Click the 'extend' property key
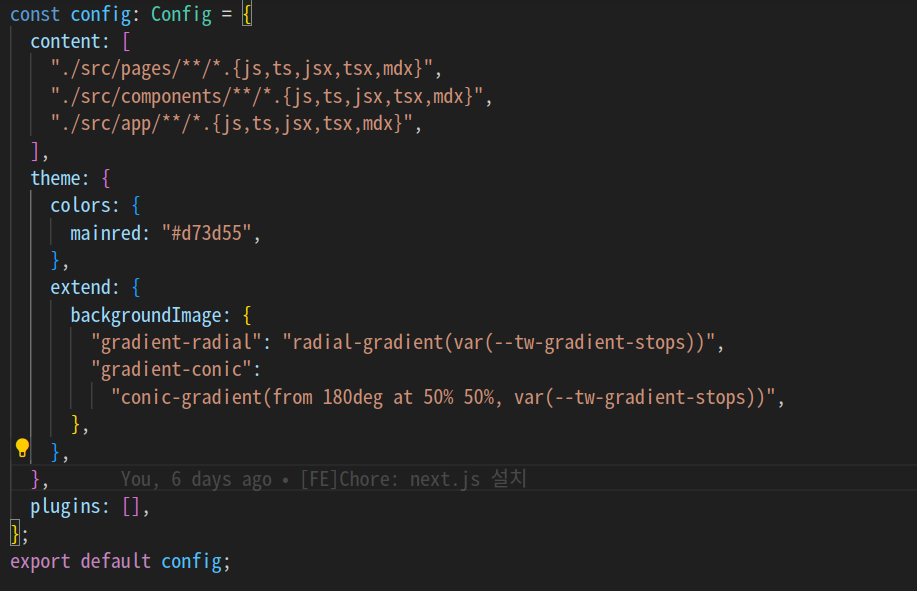Image resolution: width=917 pixels, height=591 pixels. coord(80,288)
